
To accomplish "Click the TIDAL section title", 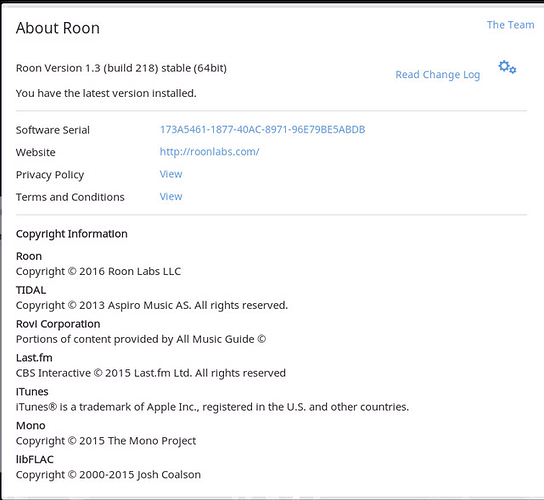I will click(31, 290).
